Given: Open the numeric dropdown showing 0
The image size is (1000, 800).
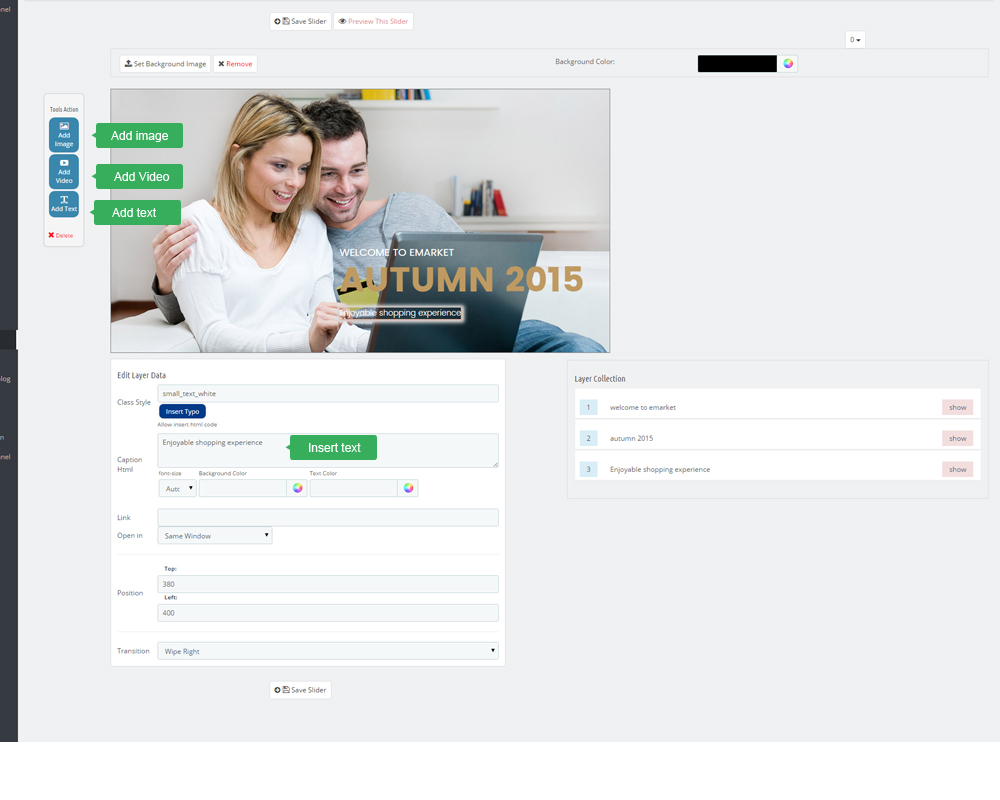Looking at the screenshot, I should pyautogui.click(x=855, y=40).
